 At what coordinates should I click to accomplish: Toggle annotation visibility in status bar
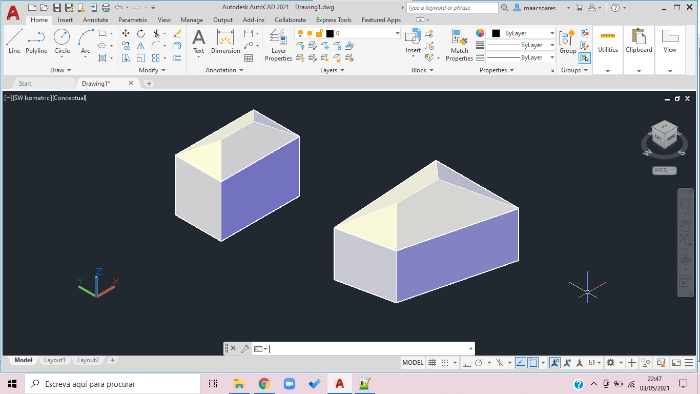coord(554,363)
